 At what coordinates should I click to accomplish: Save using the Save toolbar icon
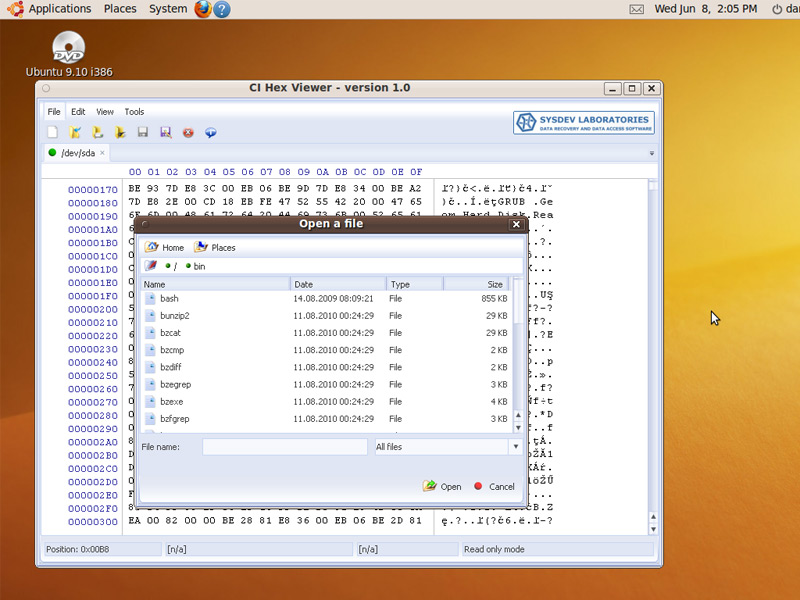142,132
